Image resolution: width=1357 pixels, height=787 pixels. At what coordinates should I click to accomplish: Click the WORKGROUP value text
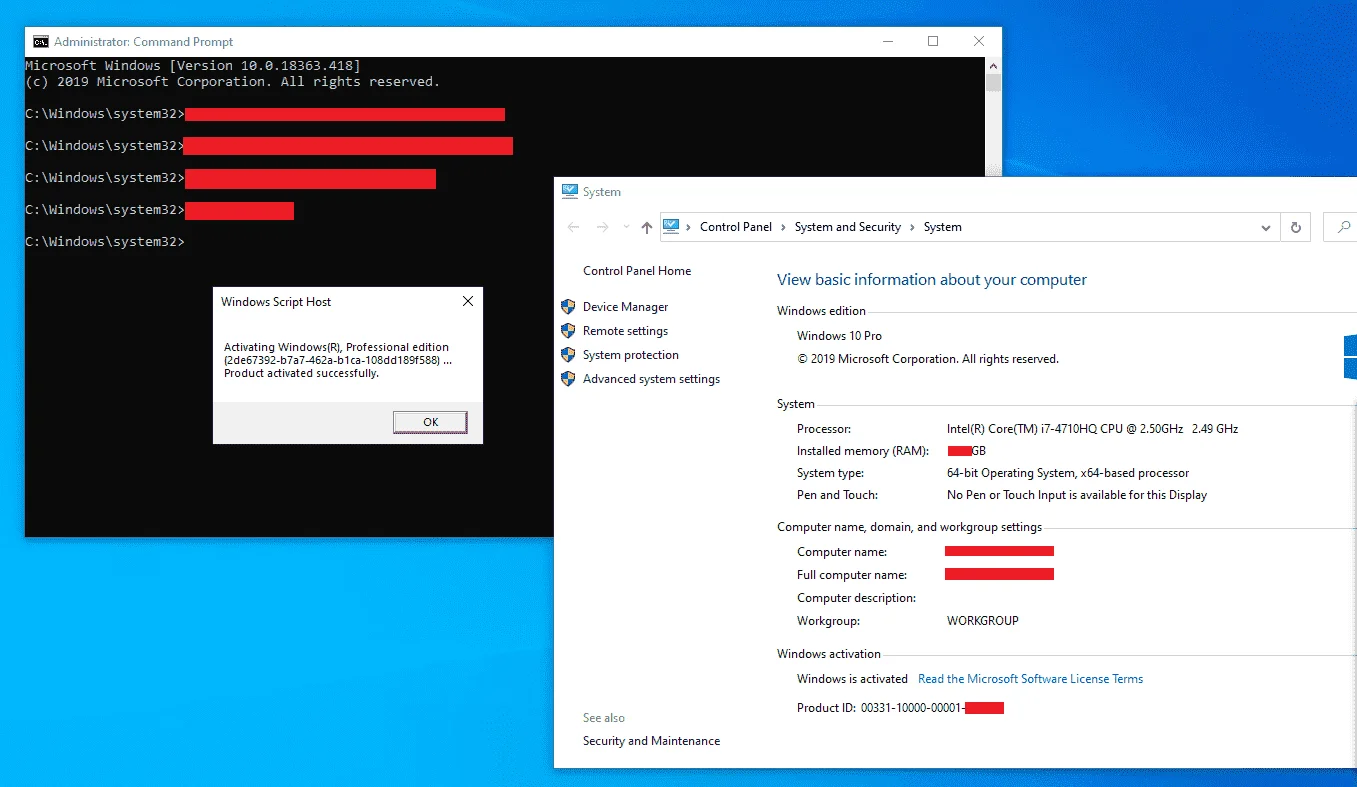pos(983,621)
